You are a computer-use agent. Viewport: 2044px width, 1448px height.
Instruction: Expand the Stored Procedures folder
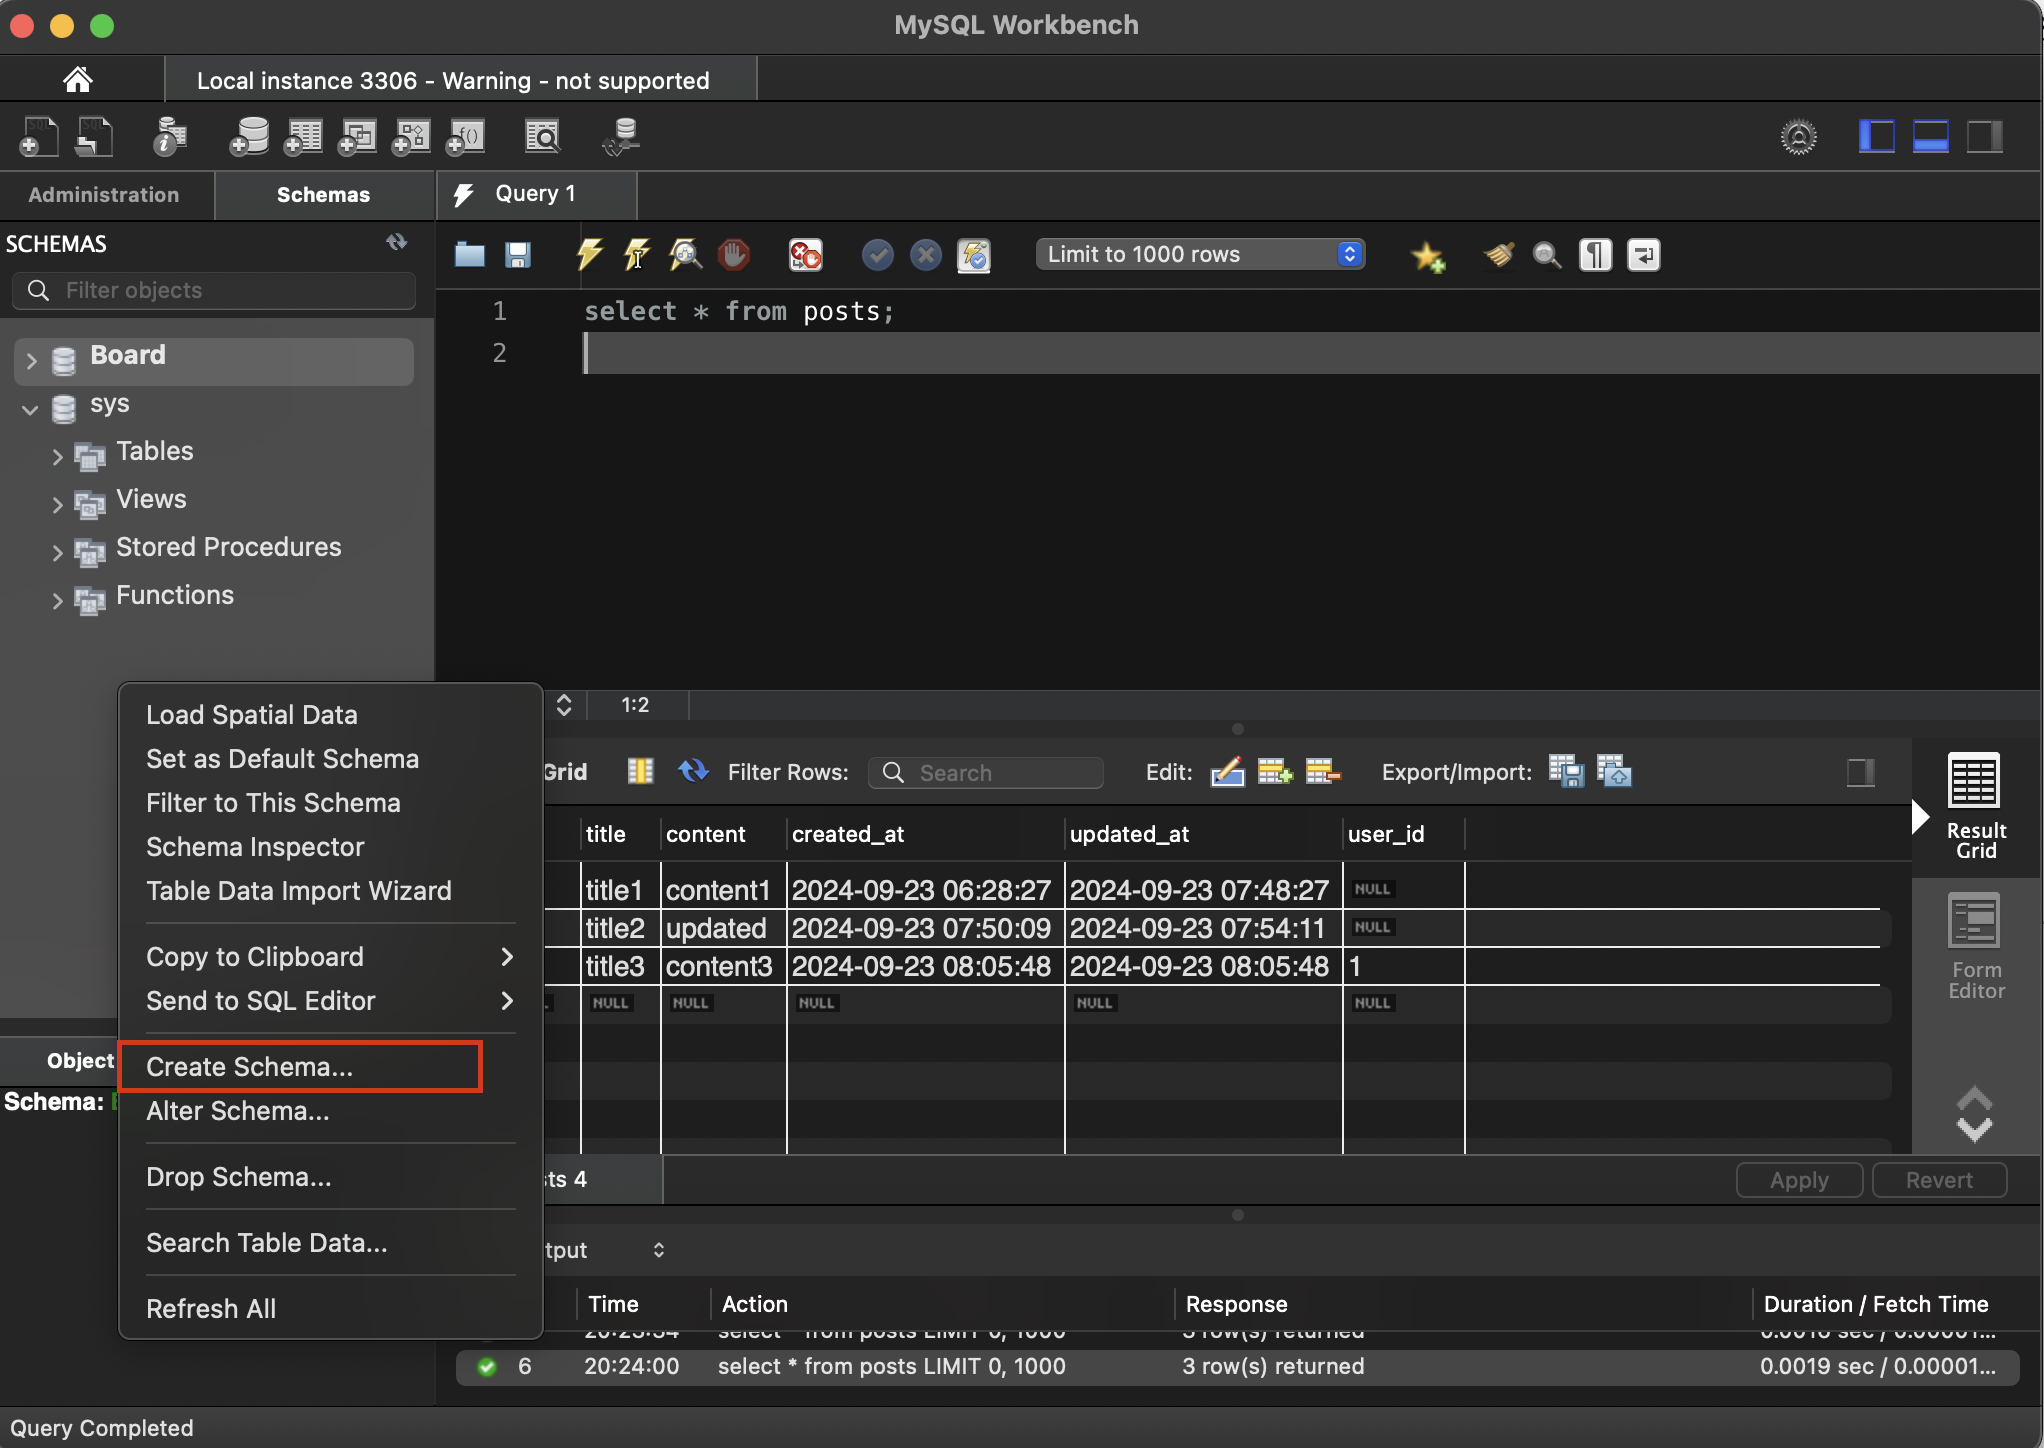[x=57, y=552]
